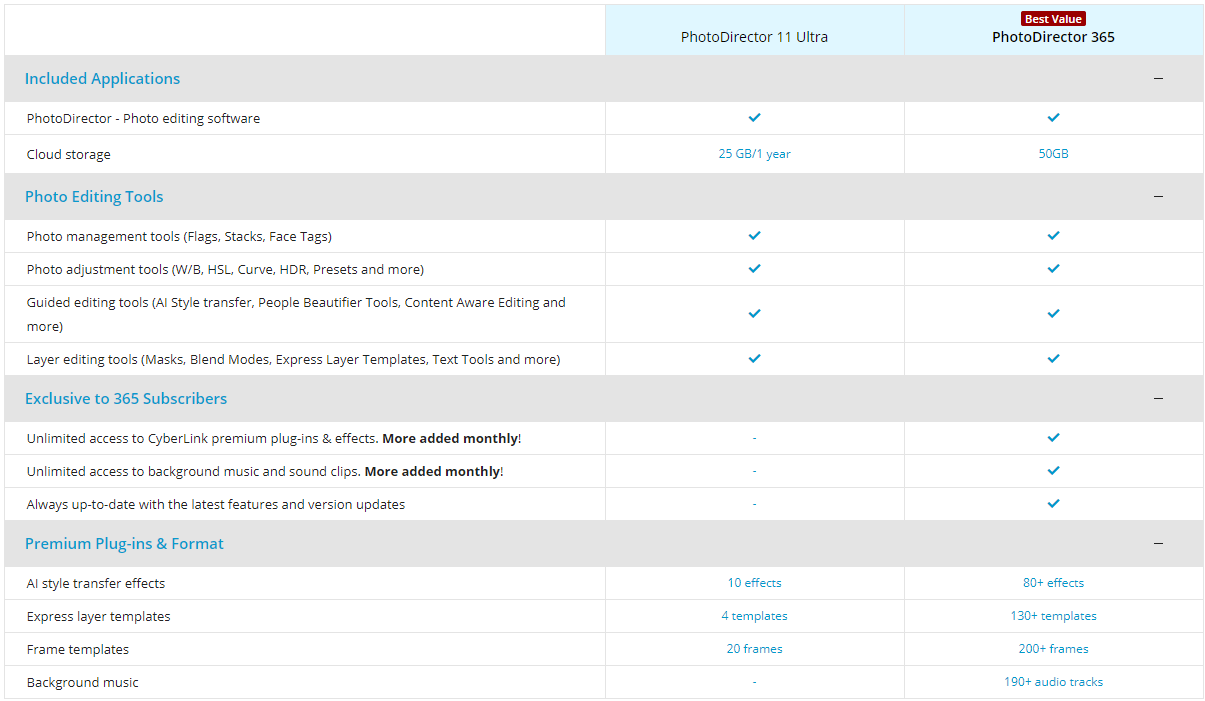Click the Best Value badge
The width and height of the screenshot is (1205, 701).
coord(1053,19)
